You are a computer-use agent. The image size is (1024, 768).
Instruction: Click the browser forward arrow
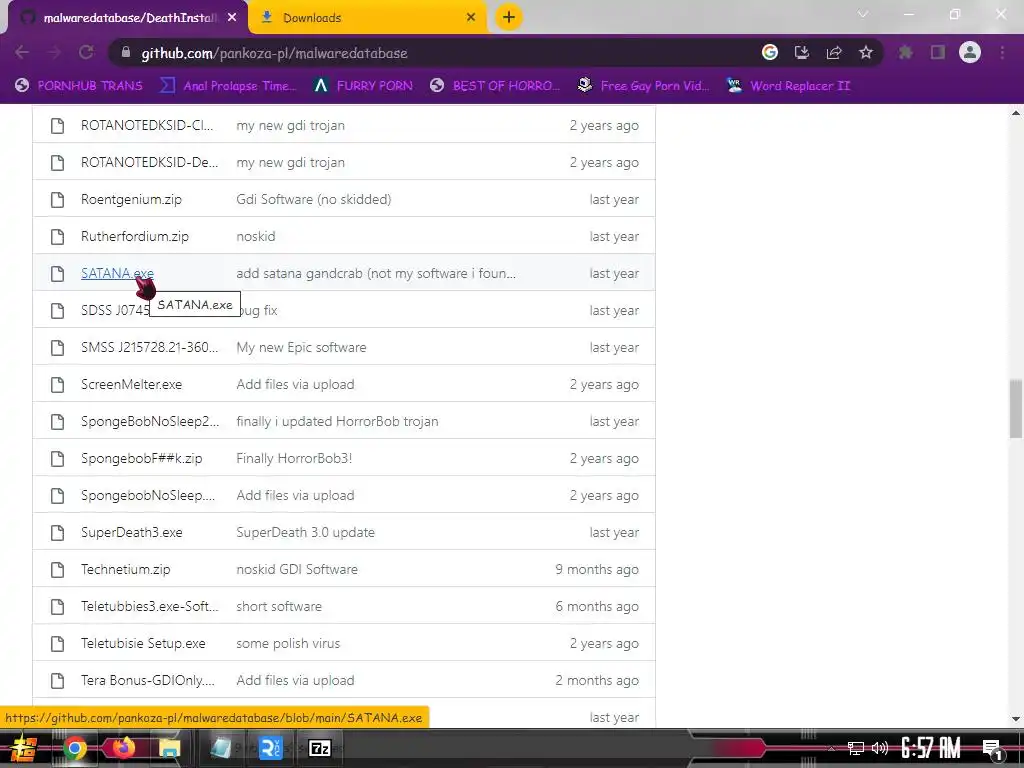pyautogui.click(x=54, y=52)
